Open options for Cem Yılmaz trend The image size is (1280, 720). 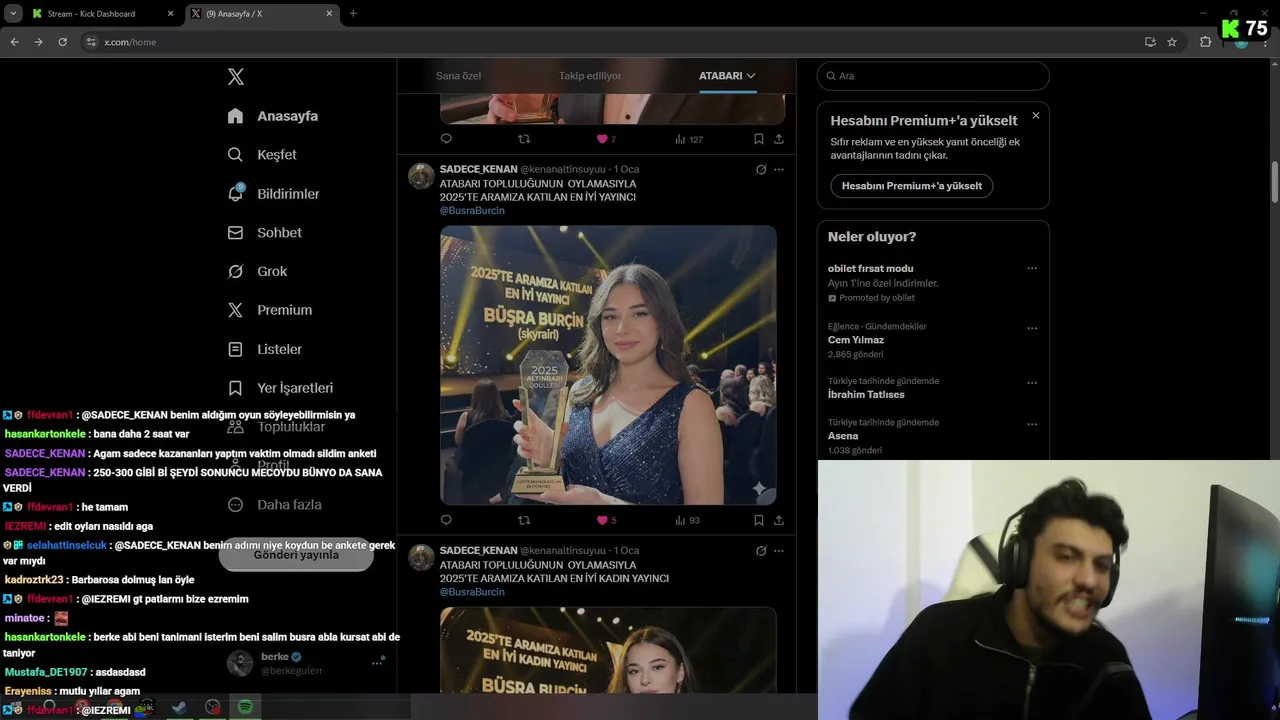point(1032,328)
